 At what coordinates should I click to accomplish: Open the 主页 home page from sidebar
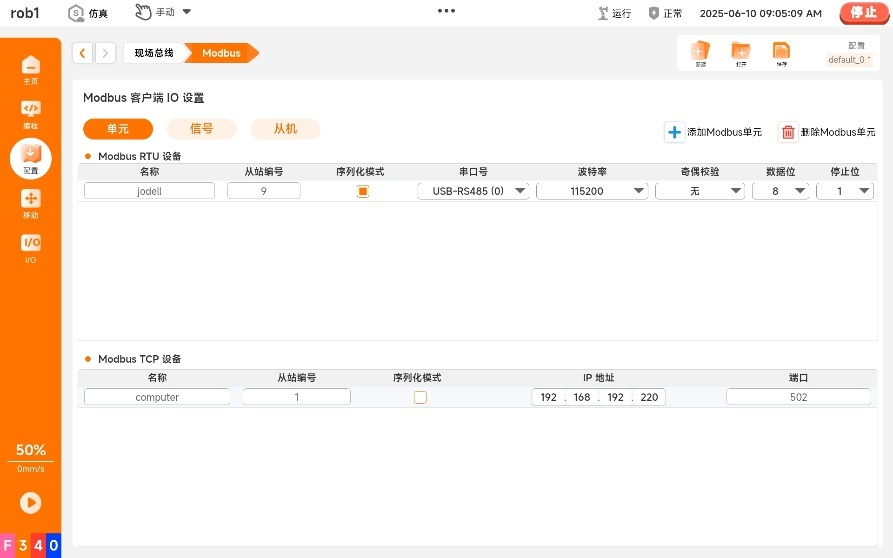click(x=31, y=68)
